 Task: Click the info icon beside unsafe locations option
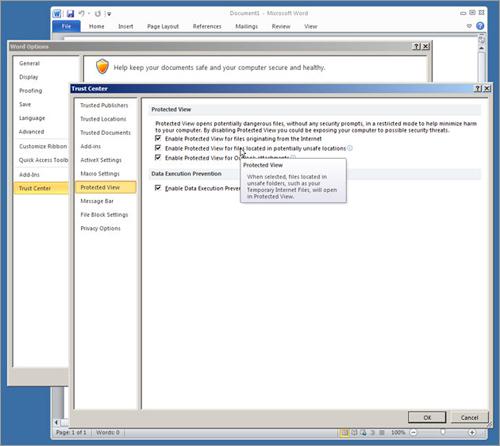point(350,148)
